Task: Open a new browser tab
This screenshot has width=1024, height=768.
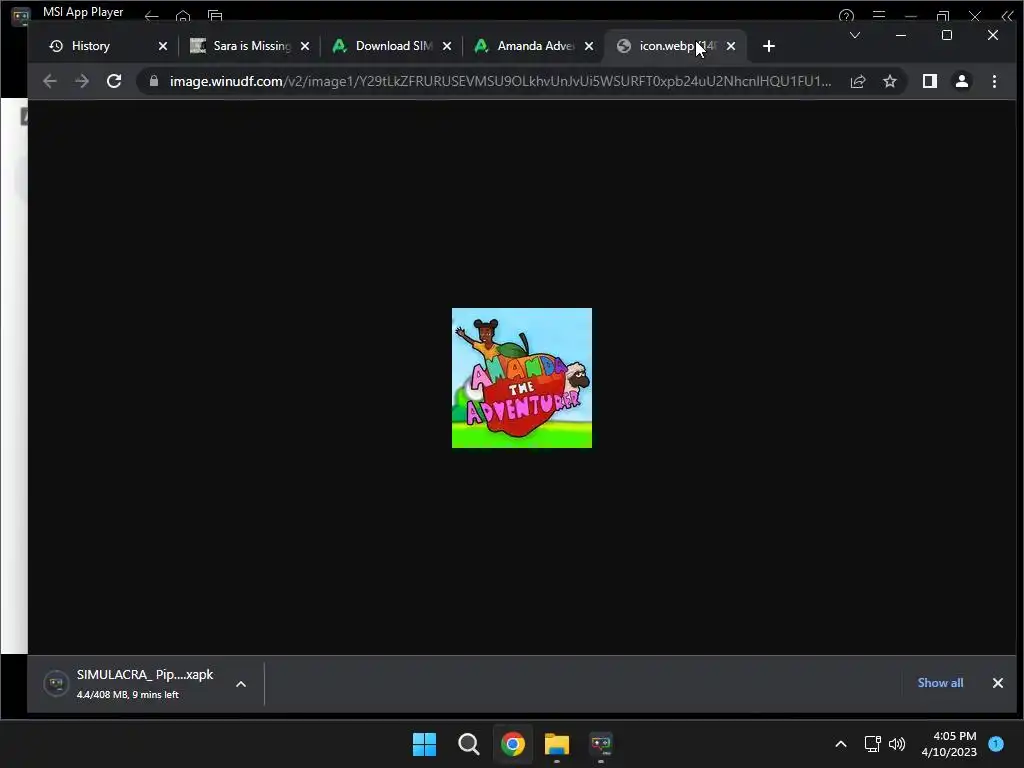Action: tap(769, 46)
